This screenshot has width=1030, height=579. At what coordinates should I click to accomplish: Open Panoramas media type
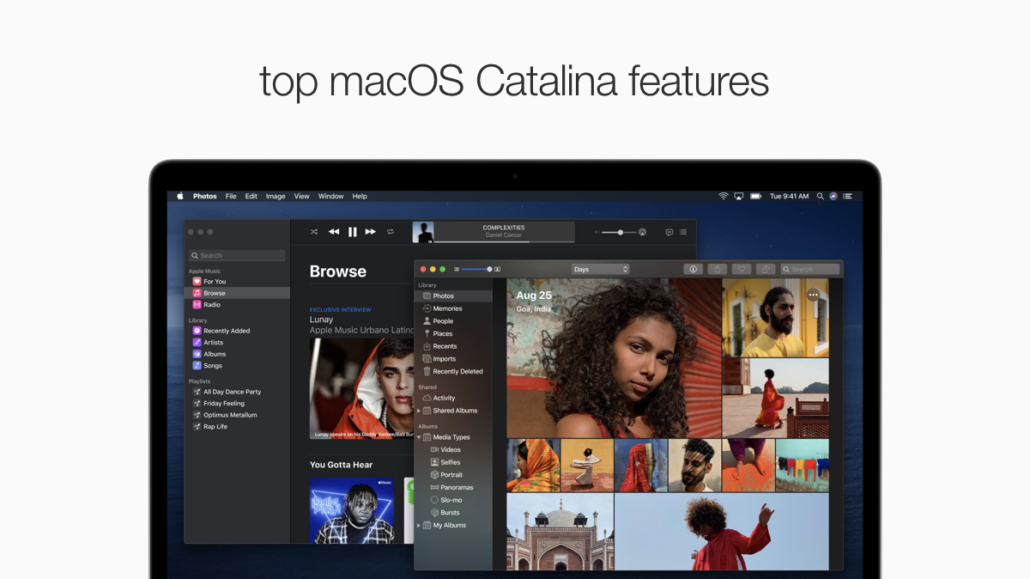pos(454,488)
